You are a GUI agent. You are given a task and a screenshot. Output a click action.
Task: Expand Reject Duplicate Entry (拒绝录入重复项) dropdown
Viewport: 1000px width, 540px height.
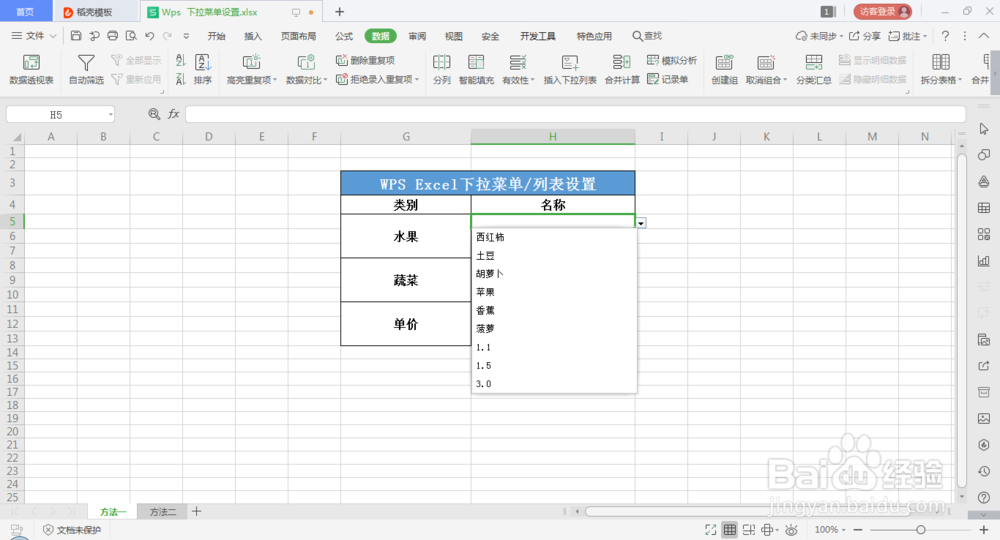coord(417,80)
